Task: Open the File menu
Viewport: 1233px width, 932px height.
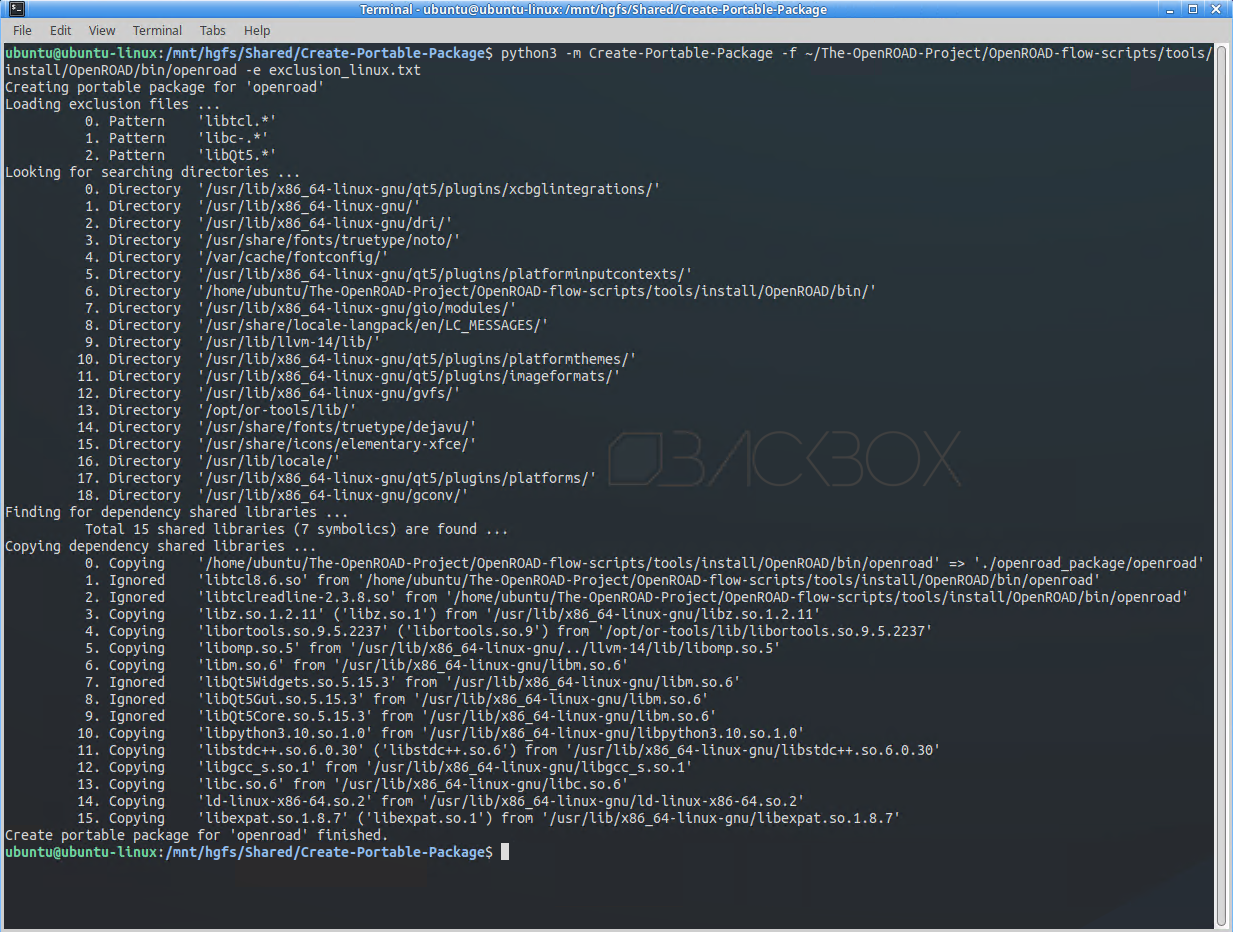Action: point(22,30)
